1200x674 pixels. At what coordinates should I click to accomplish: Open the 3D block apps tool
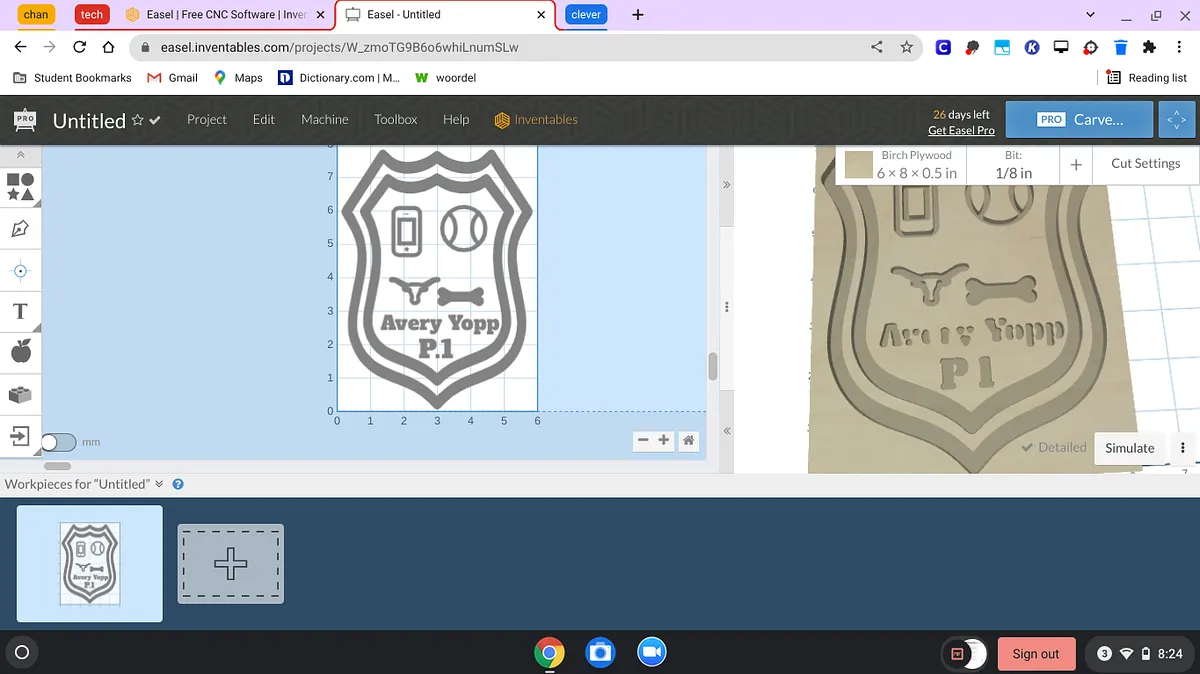pyautogui.click(x=20, y=395)
